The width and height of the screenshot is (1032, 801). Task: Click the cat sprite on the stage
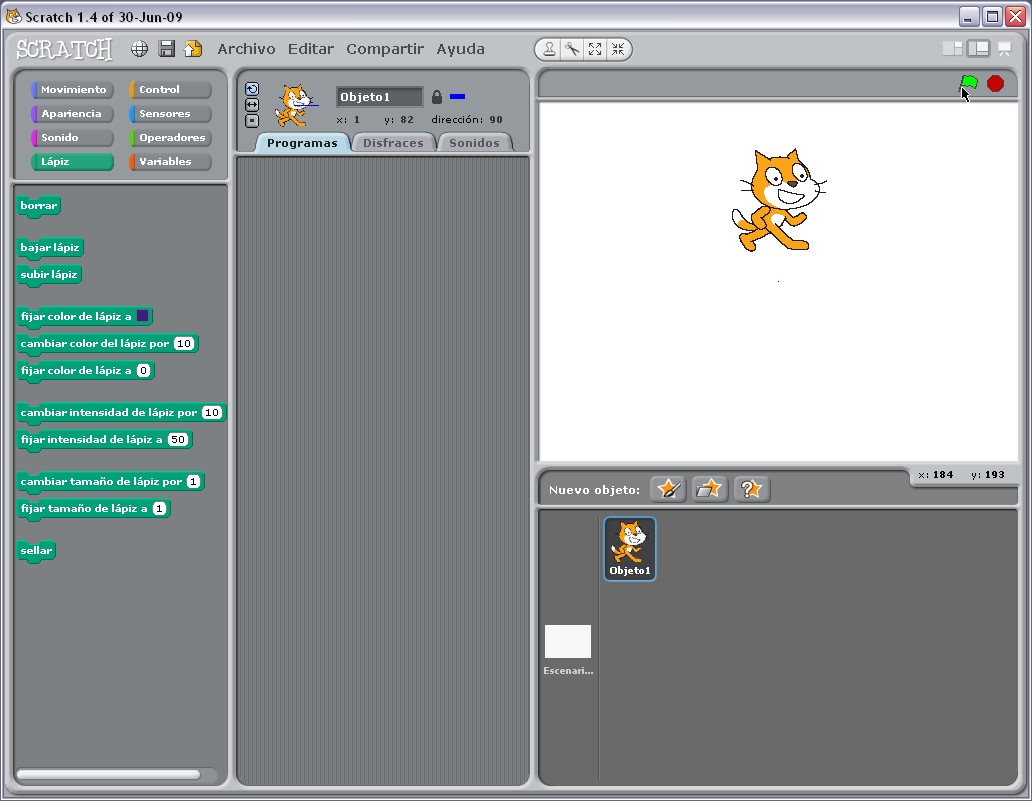779,200
